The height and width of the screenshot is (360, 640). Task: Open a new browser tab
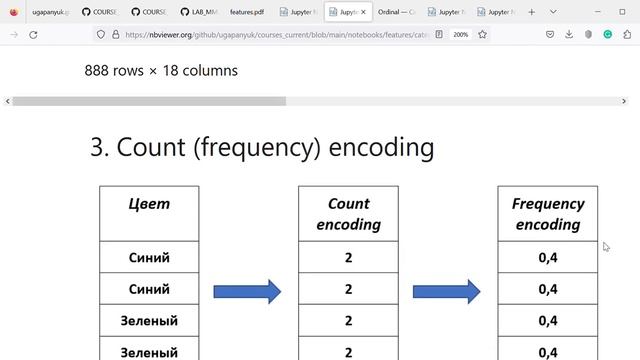[531, 12]
